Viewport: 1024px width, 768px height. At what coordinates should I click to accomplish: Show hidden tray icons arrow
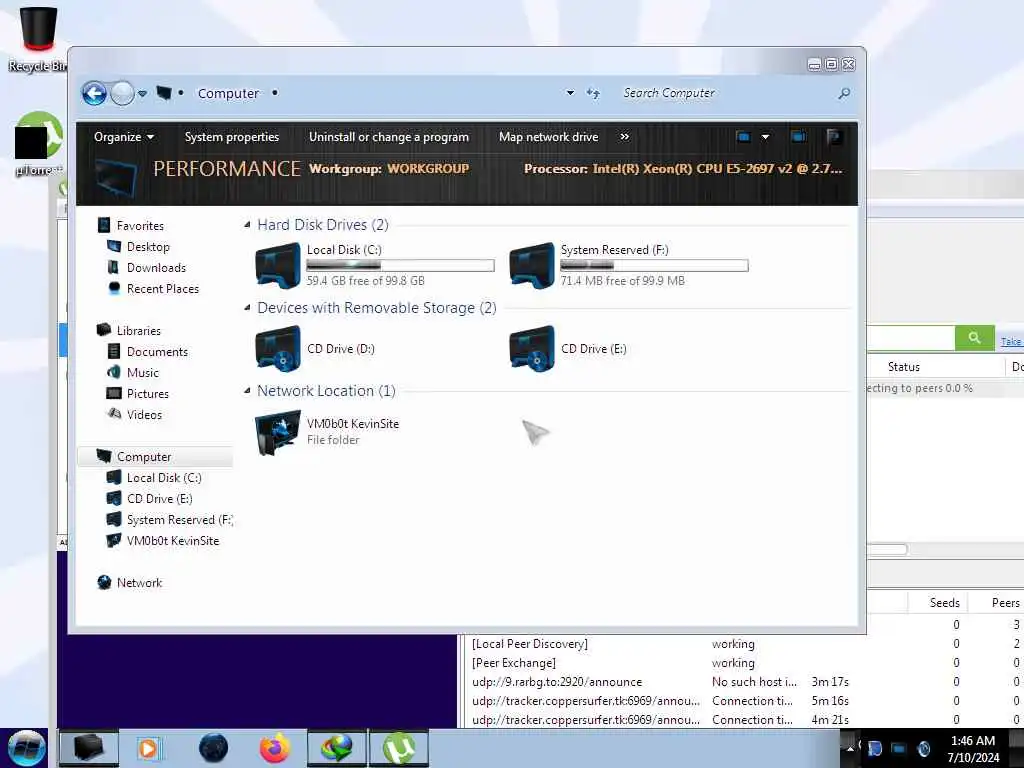(x=850, y=748)
